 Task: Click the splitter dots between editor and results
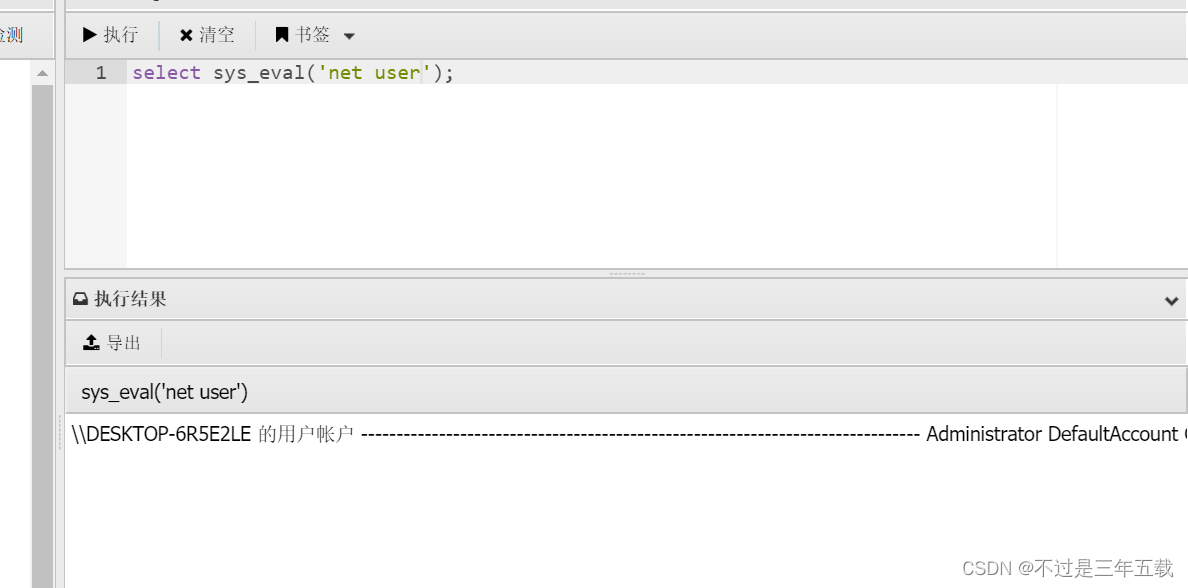pyautogui.click(x=627, y=272)
